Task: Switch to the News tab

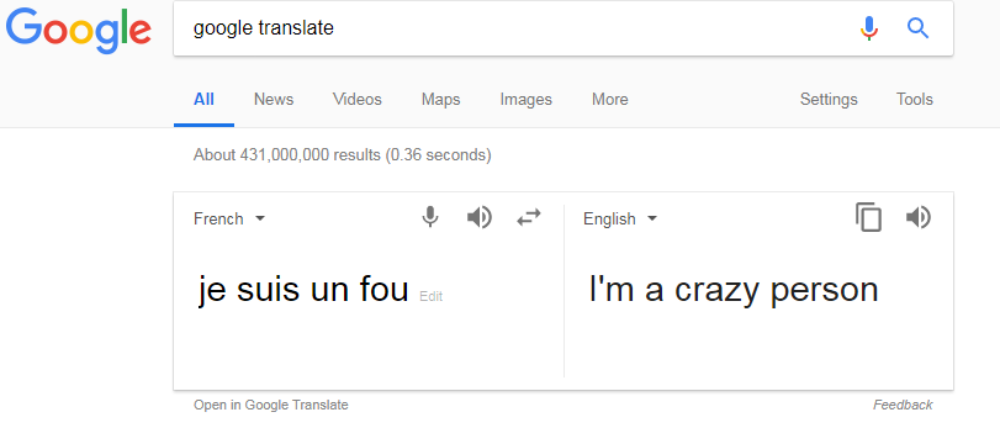Action: 273,99
